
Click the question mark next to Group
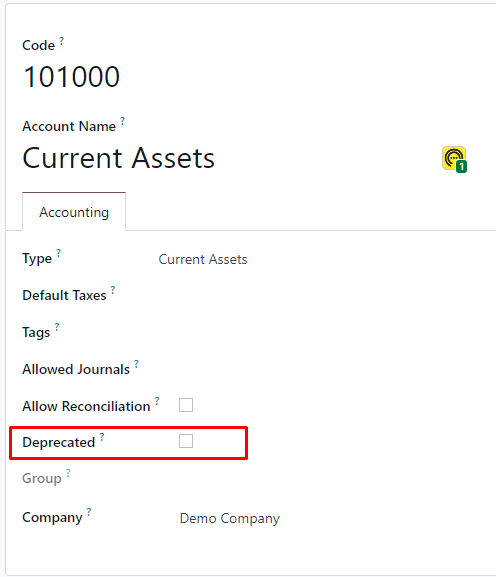(x=68, y=473)
